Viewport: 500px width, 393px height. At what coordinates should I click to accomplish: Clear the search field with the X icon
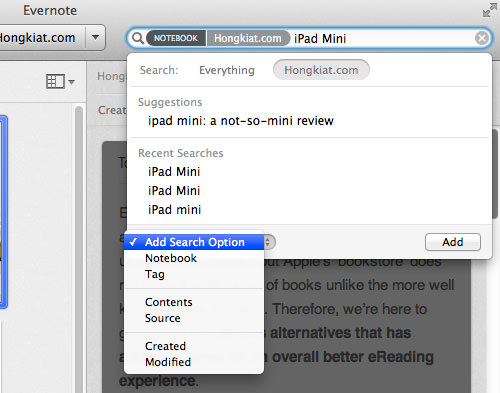pyautogui.click(x=482, y=38)
